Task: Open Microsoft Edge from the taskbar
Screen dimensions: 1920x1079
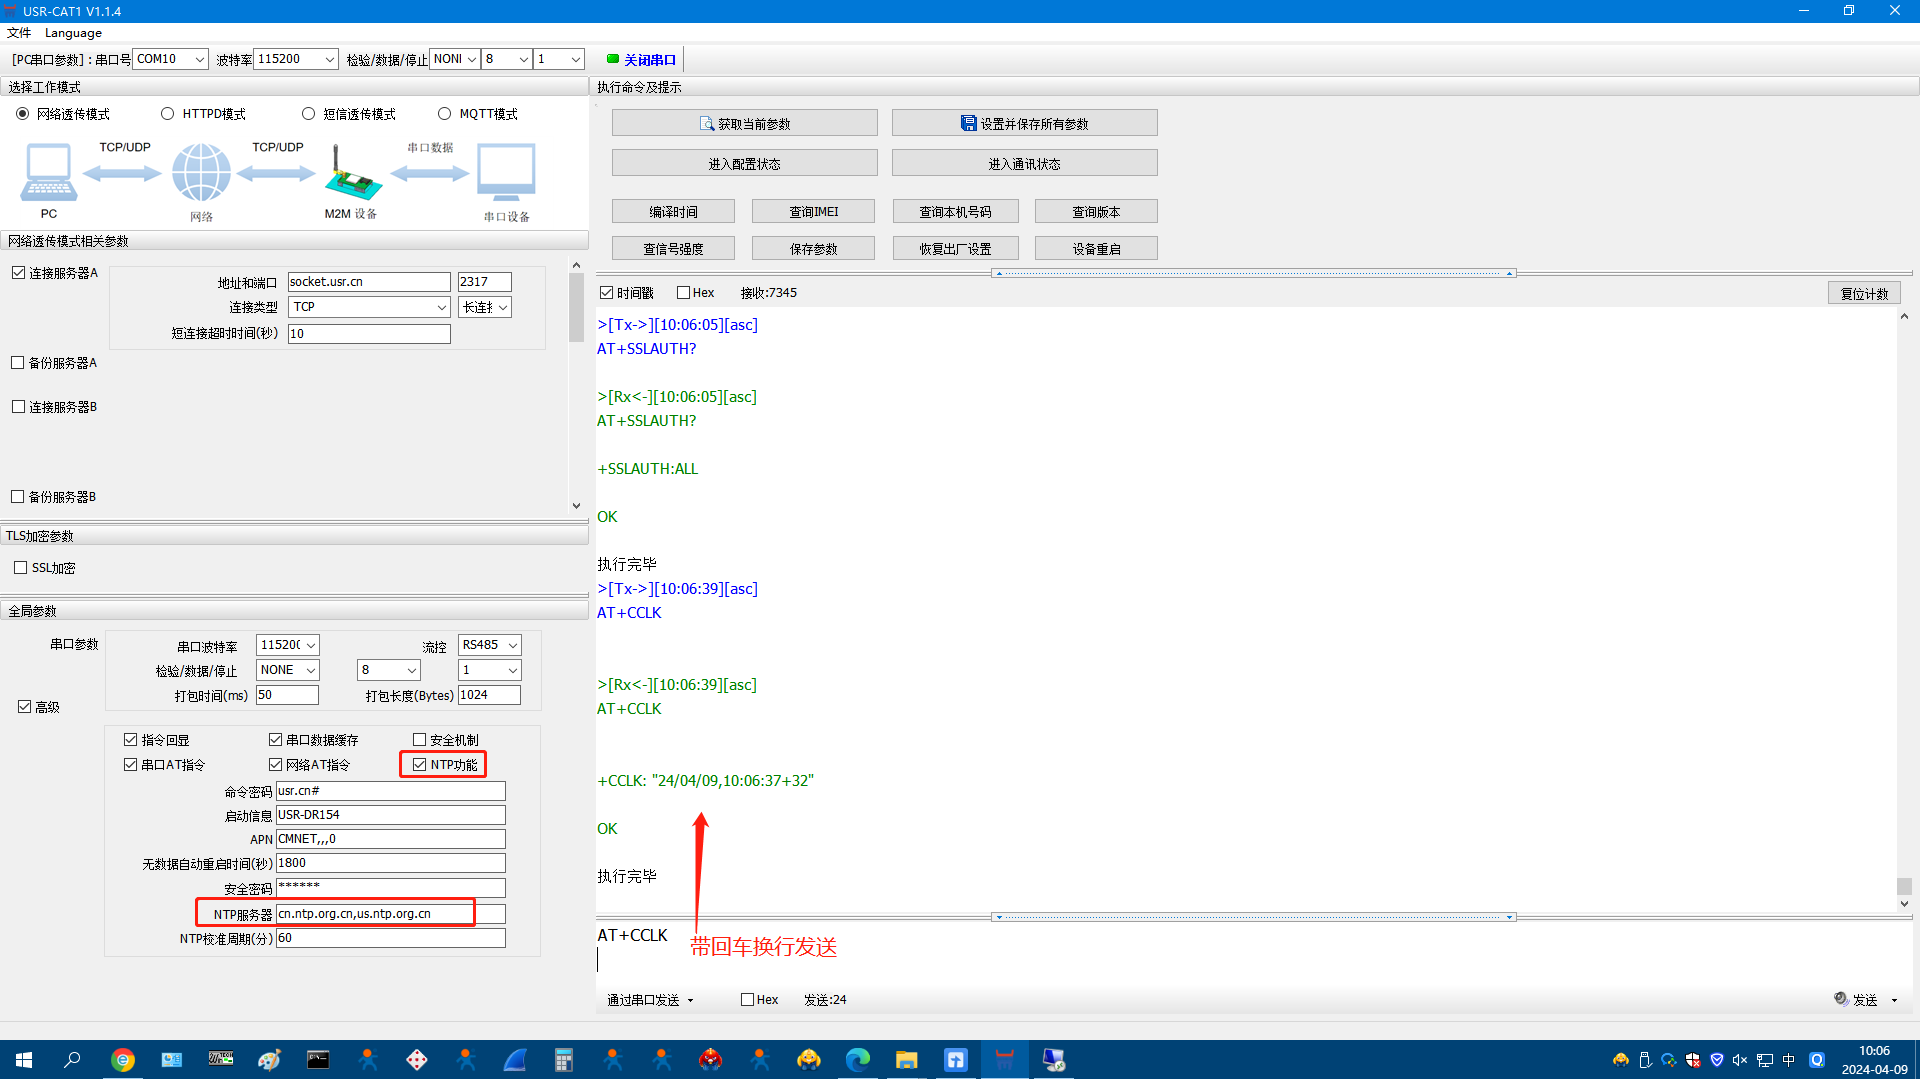Action: 857,1060
